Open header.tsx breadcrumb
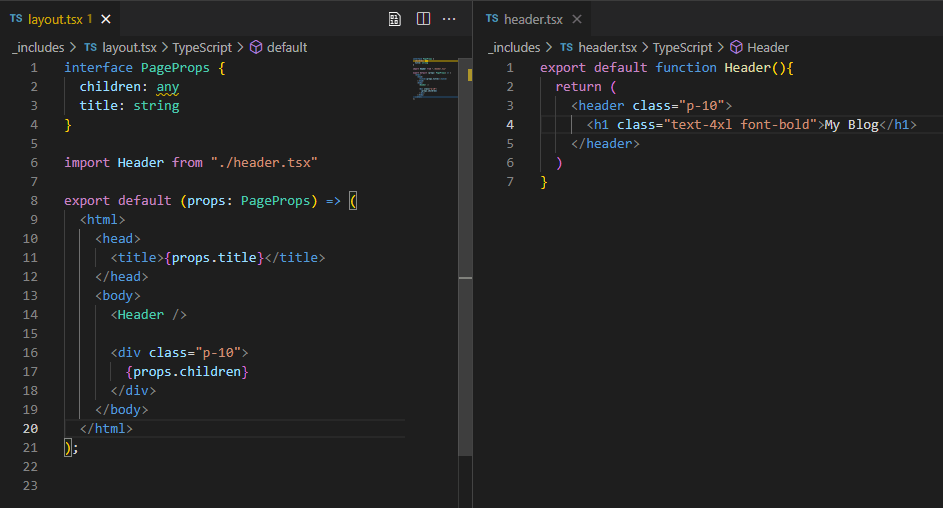 607,47
